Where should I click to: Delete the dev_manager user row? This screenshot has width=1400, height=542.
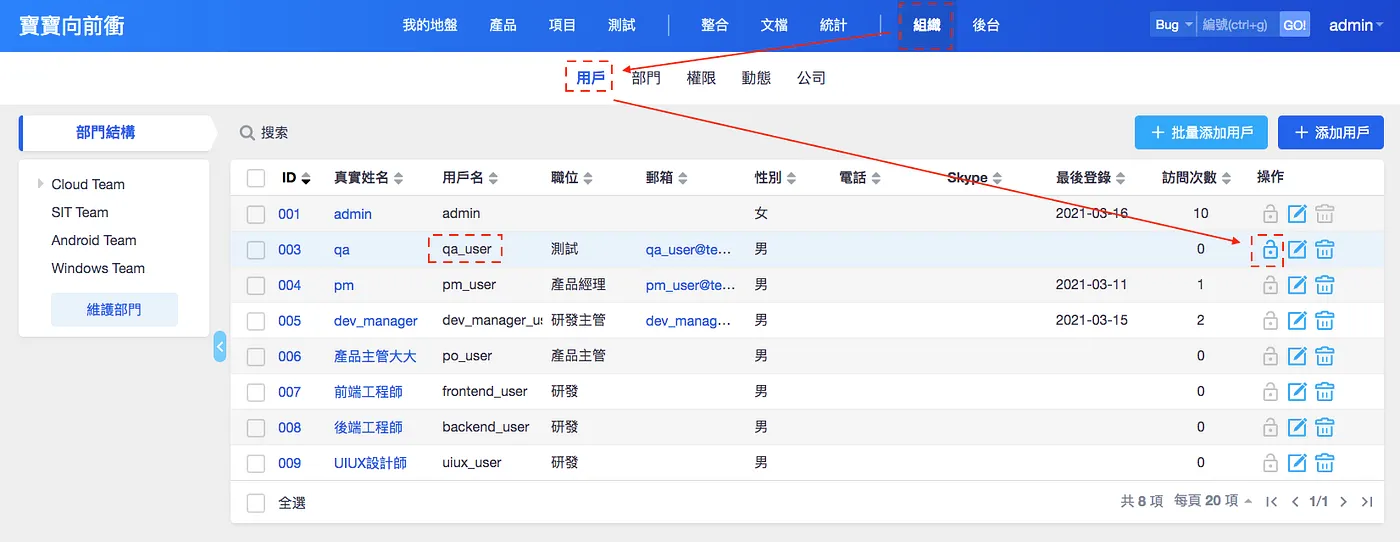(1325, 321)
